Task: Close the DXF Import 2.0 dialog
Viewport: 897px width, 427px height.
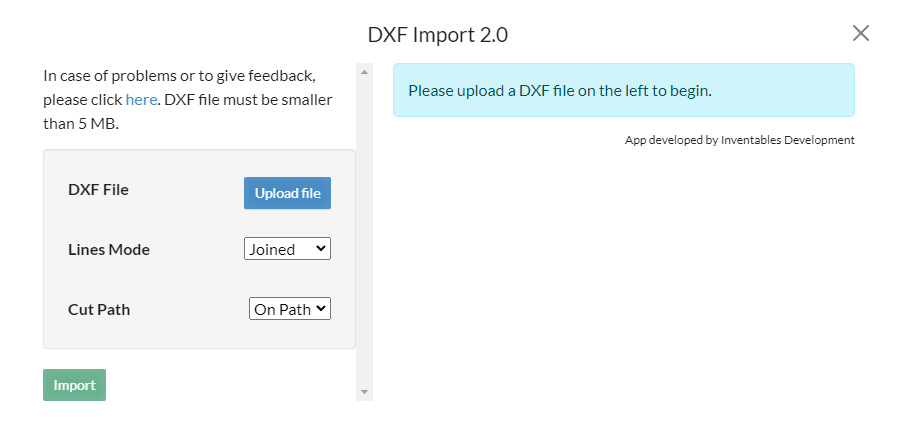Action: coord(860,33)
